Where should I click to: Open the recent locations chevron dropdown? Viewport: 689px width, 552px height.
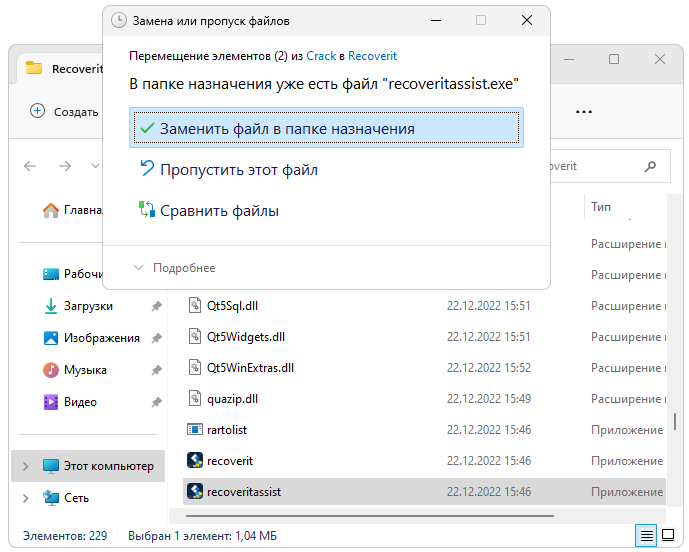95,166
